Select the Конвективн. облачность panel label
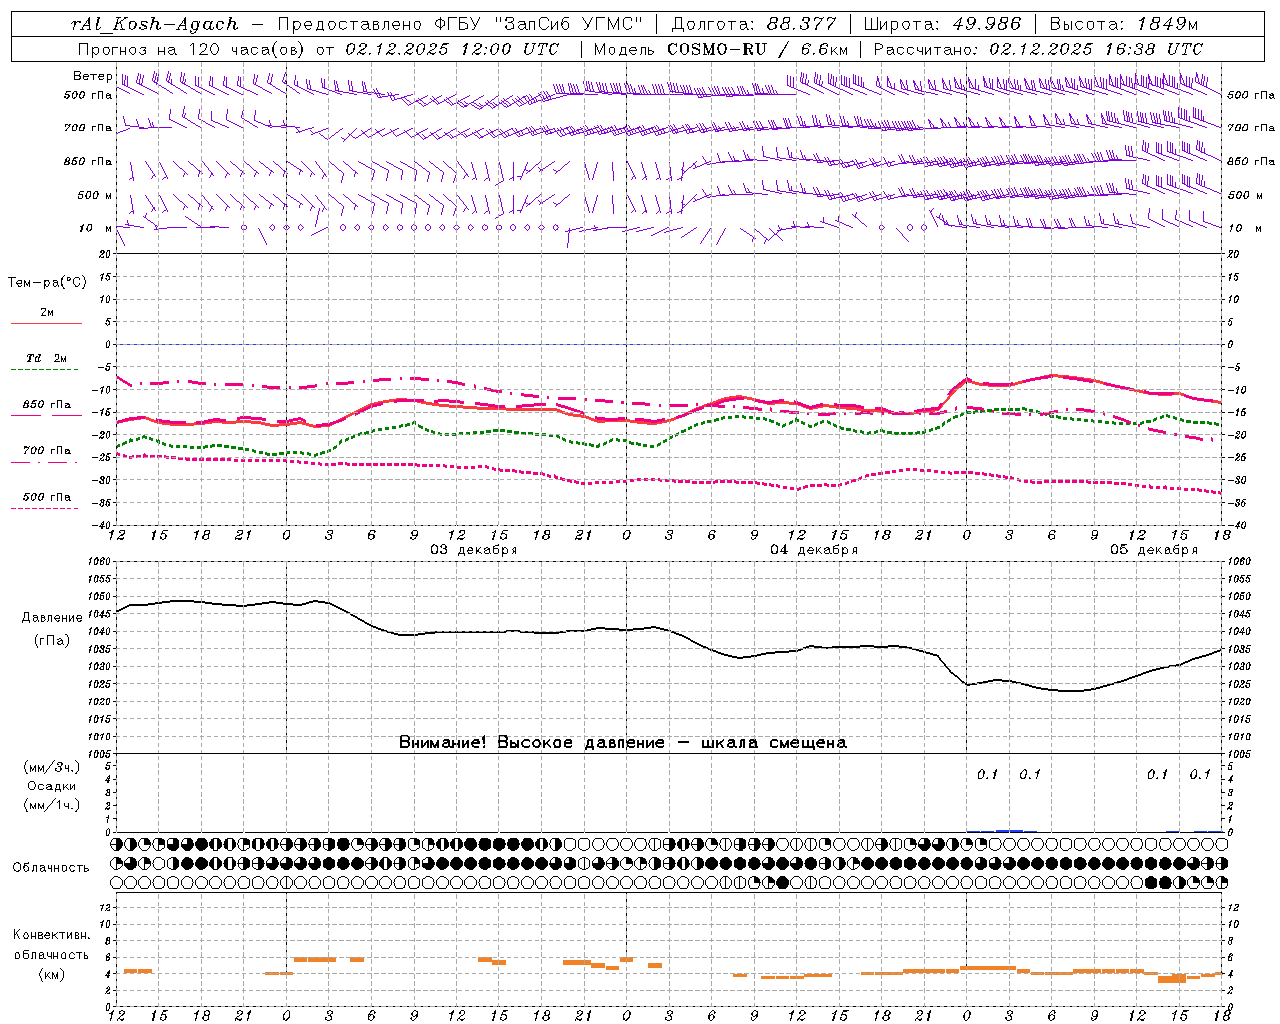 tap(52, 945)
